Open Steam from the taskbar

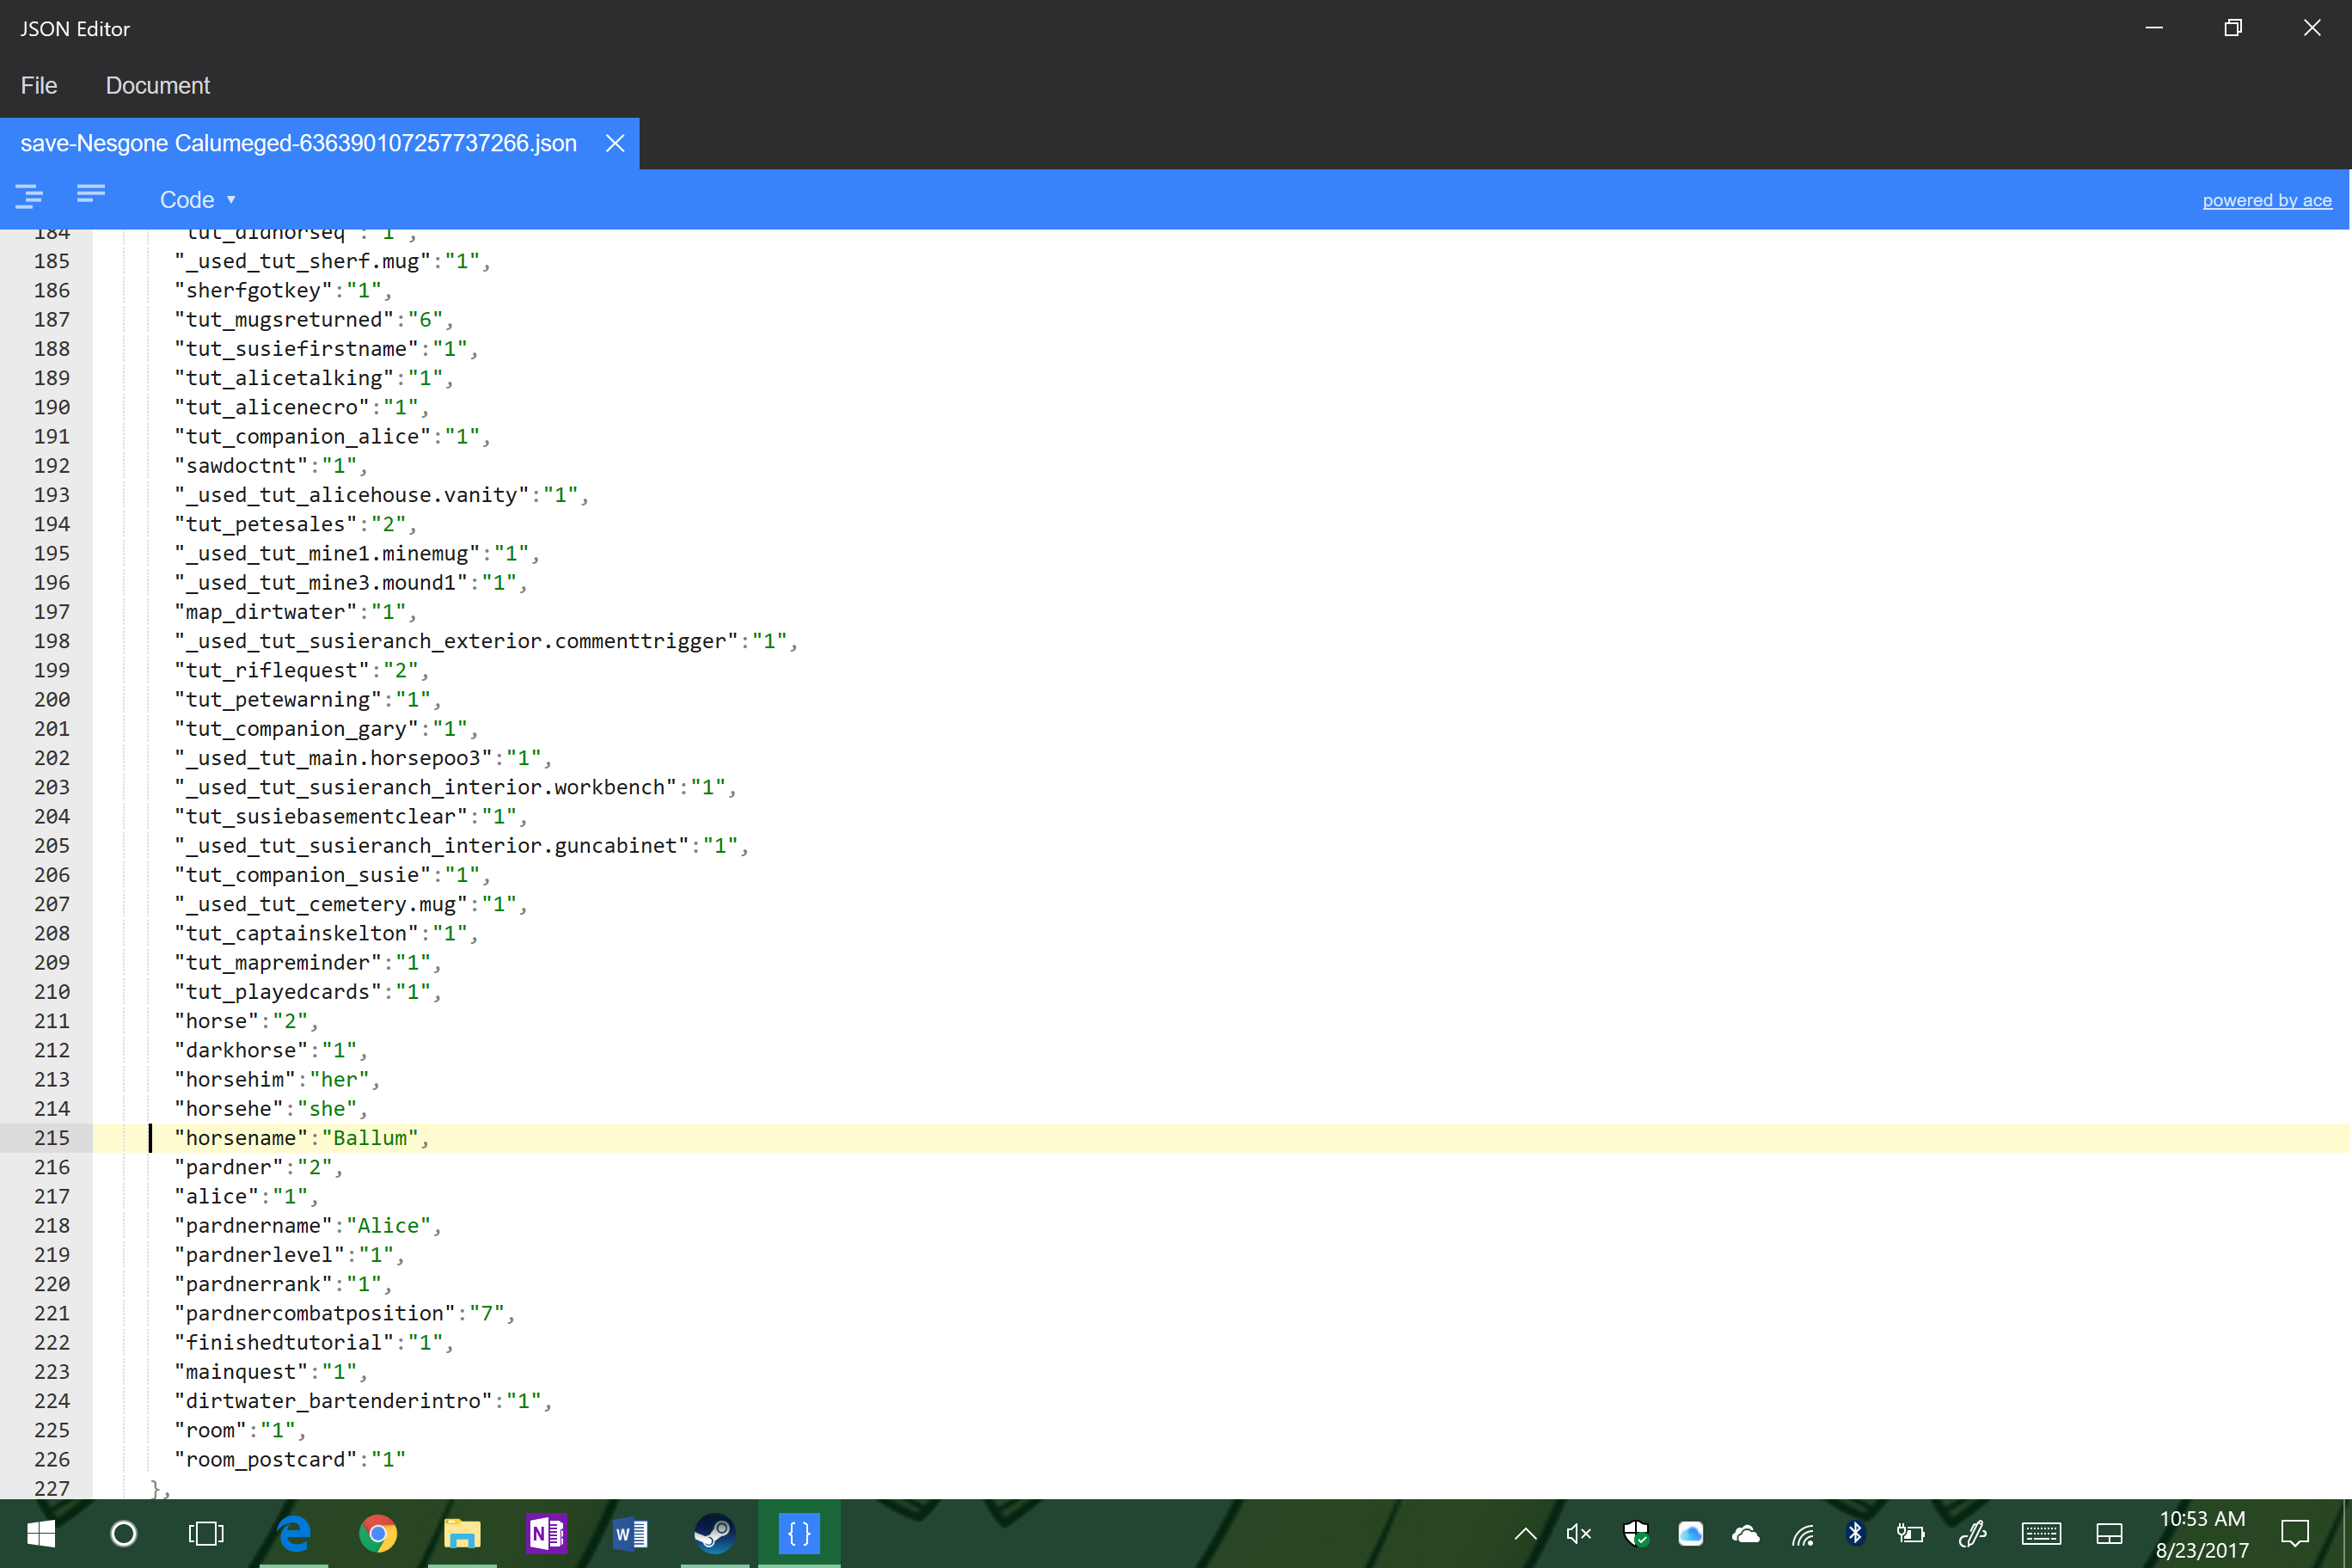(x=714, y=1533)
